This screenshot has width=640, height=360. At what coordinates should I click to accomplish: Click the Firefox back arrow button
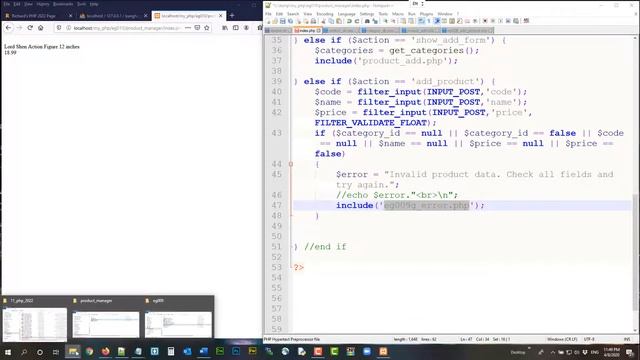pos(9,28)
